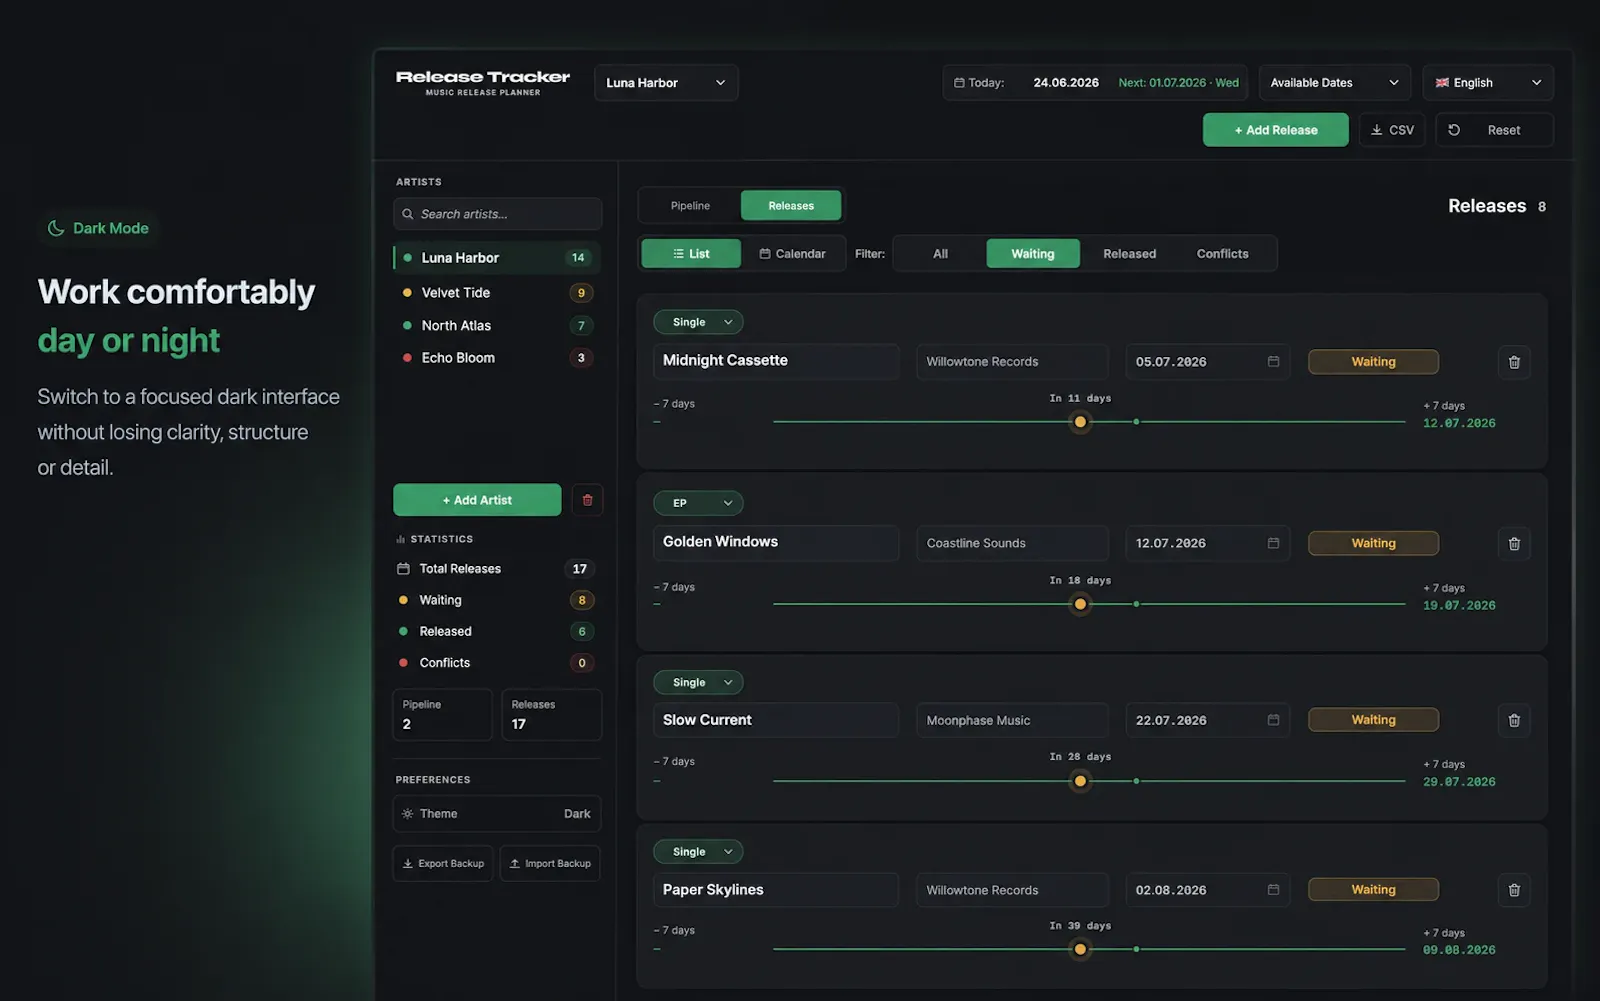Toggle Waiting status of Golden Windows
The height and width of the screenshot is (1001, 1600).
click(1373, 543)
